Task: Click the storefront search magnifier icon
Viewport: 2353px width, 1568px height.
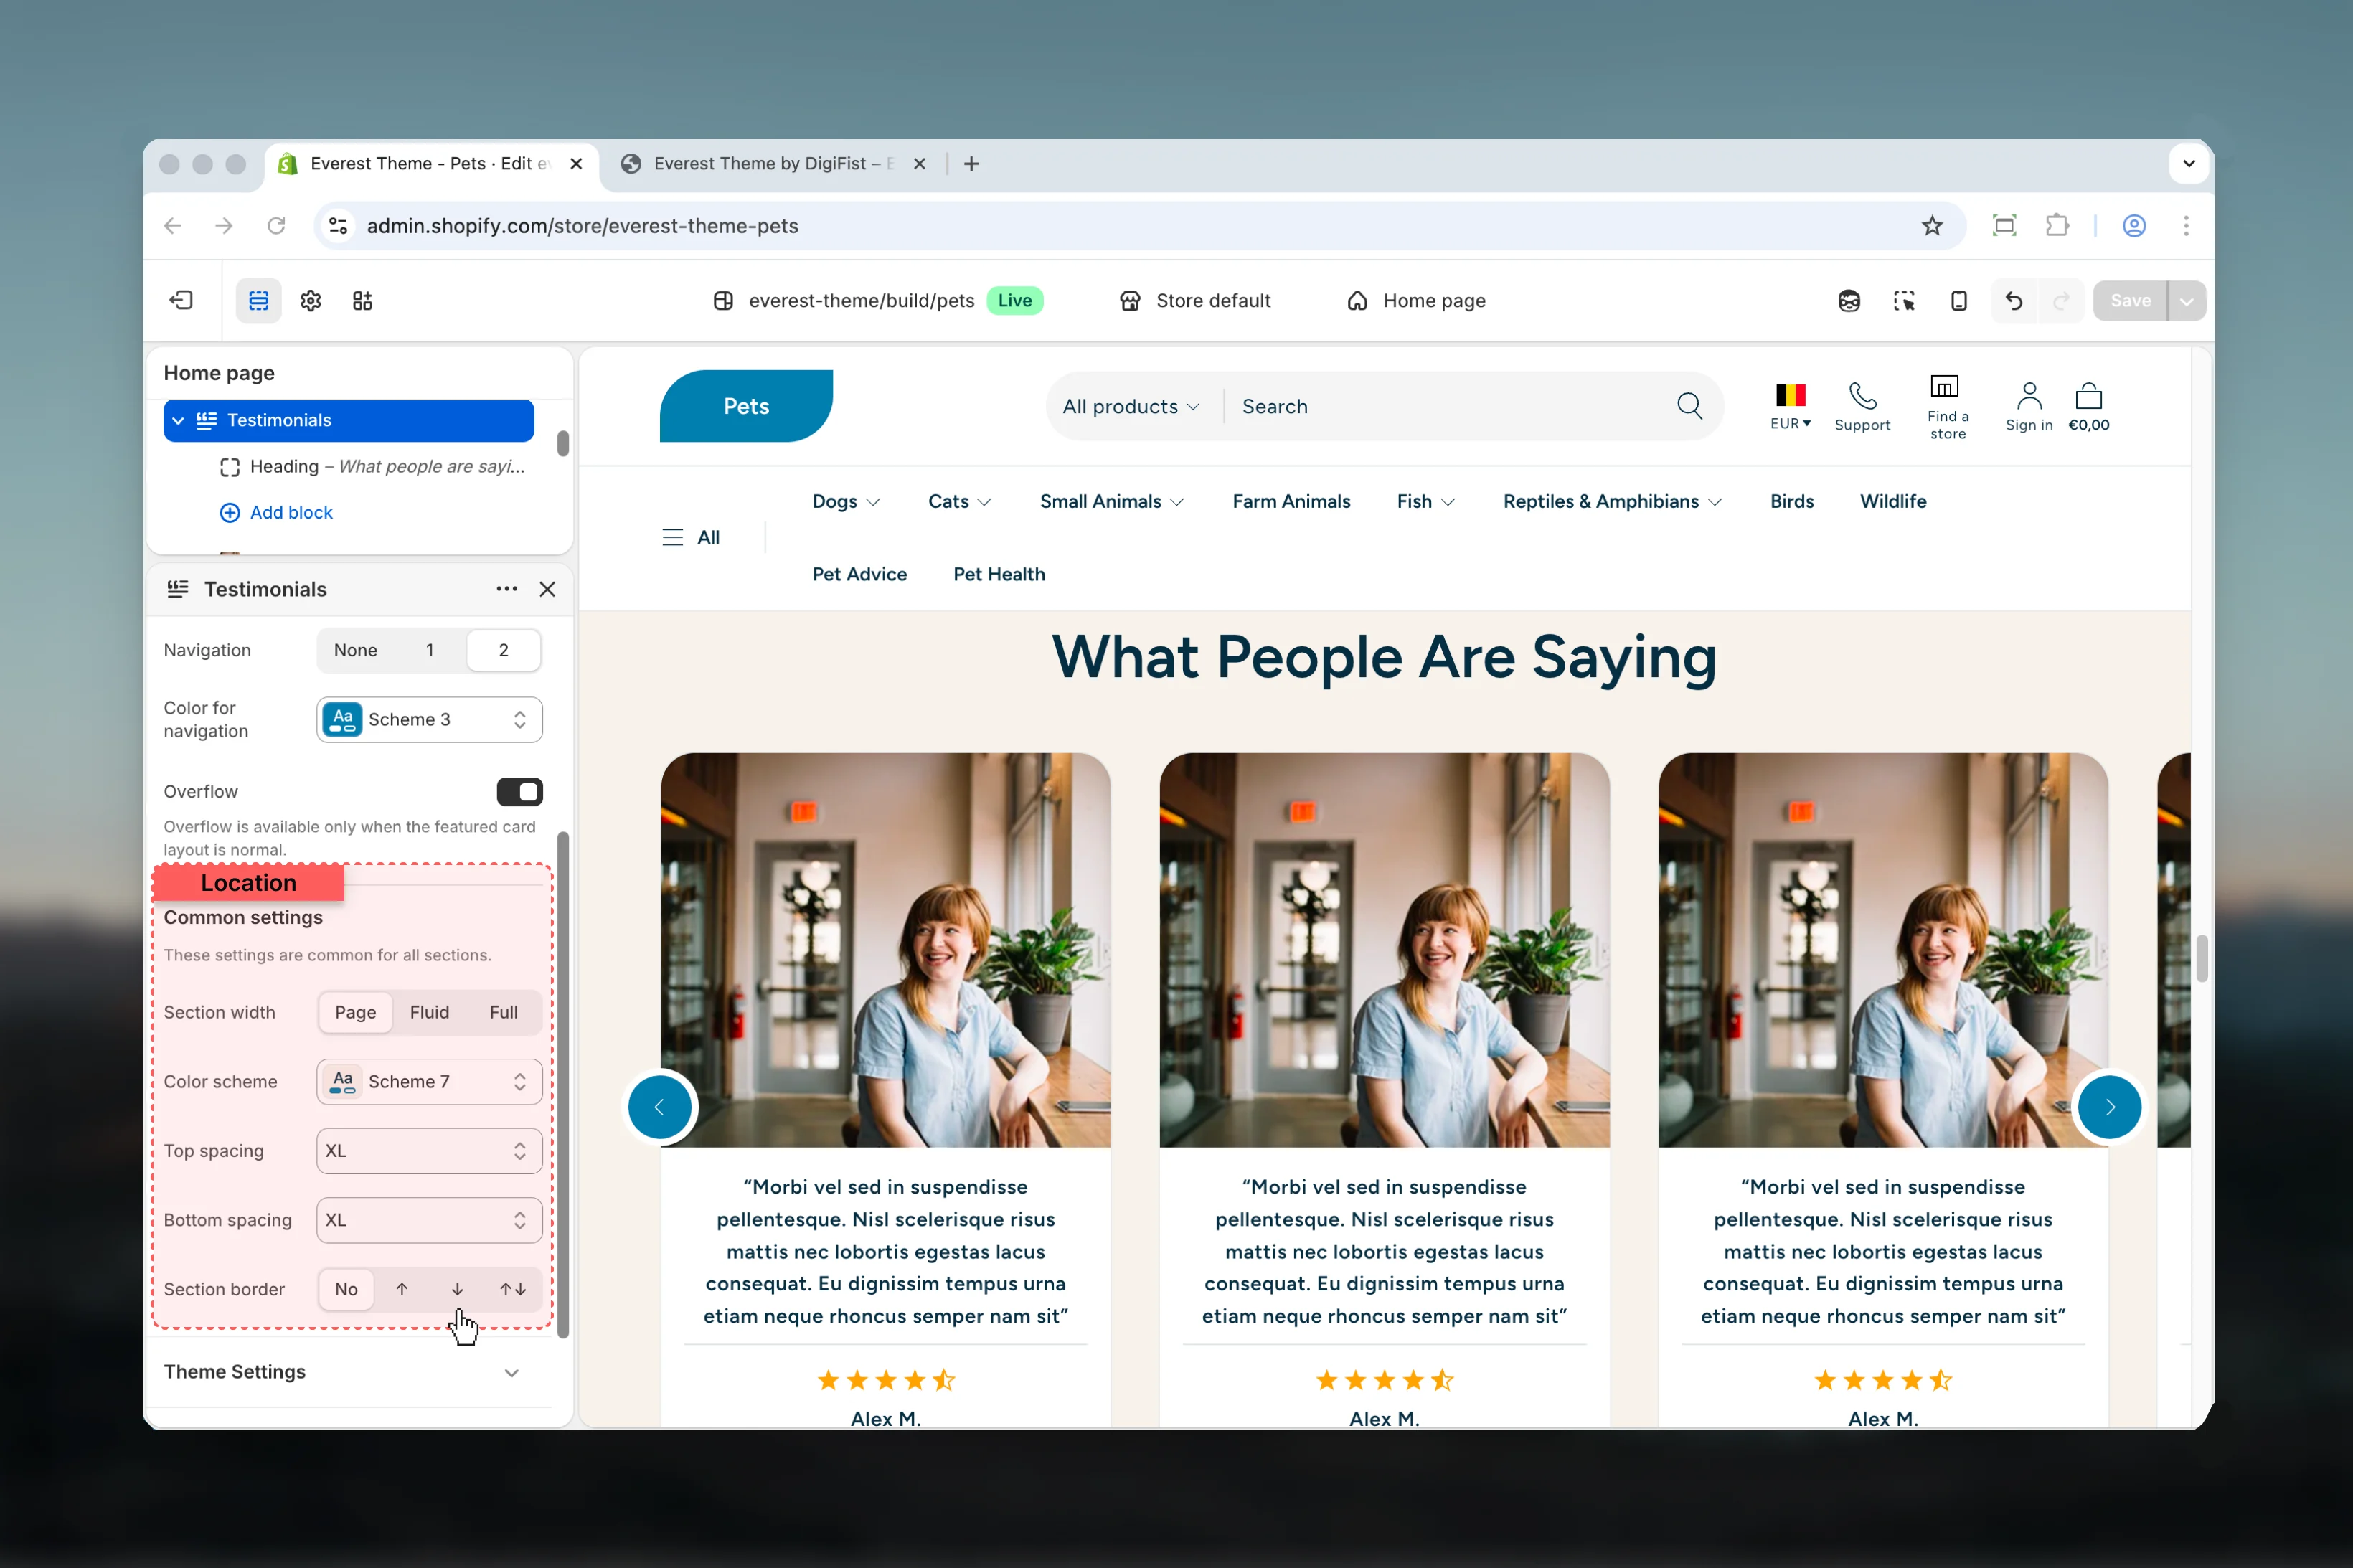Action: (1689, 406)
